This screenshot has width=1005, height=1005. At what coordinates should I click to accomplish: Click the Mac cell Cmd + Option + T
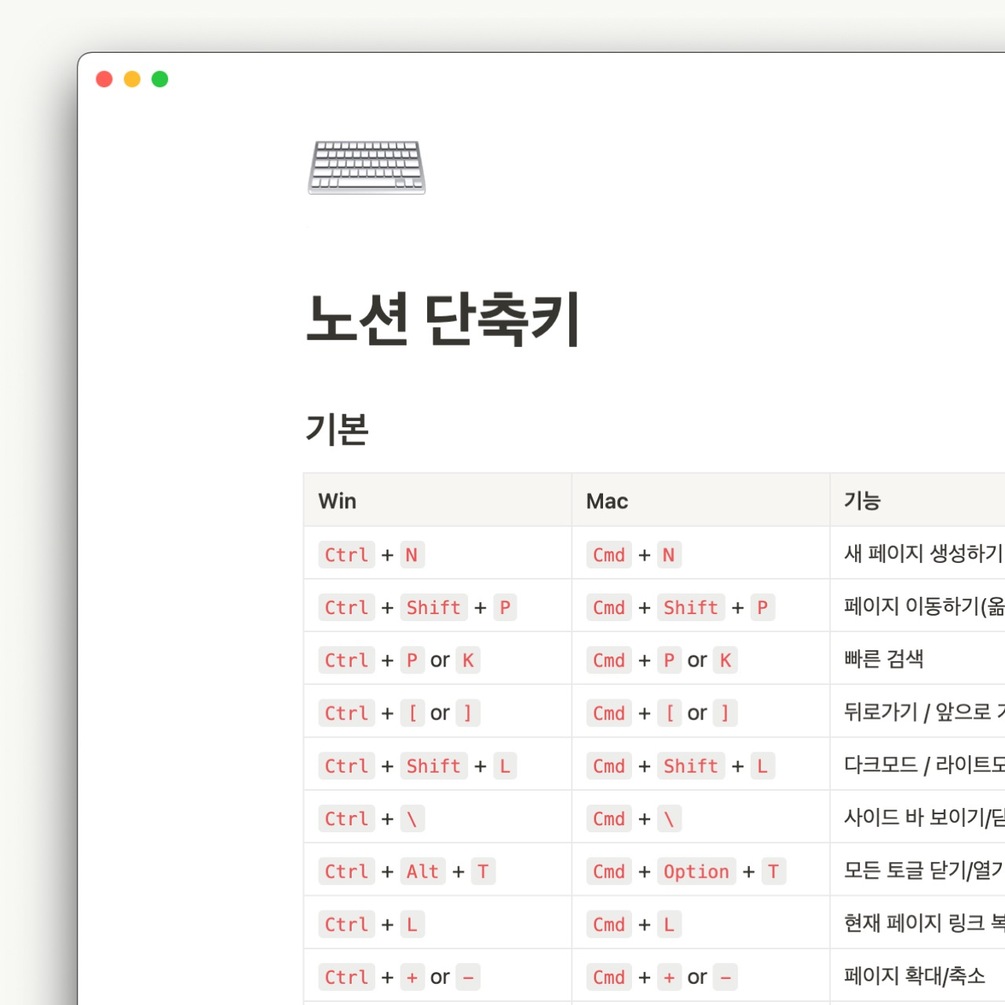point(701,871)
